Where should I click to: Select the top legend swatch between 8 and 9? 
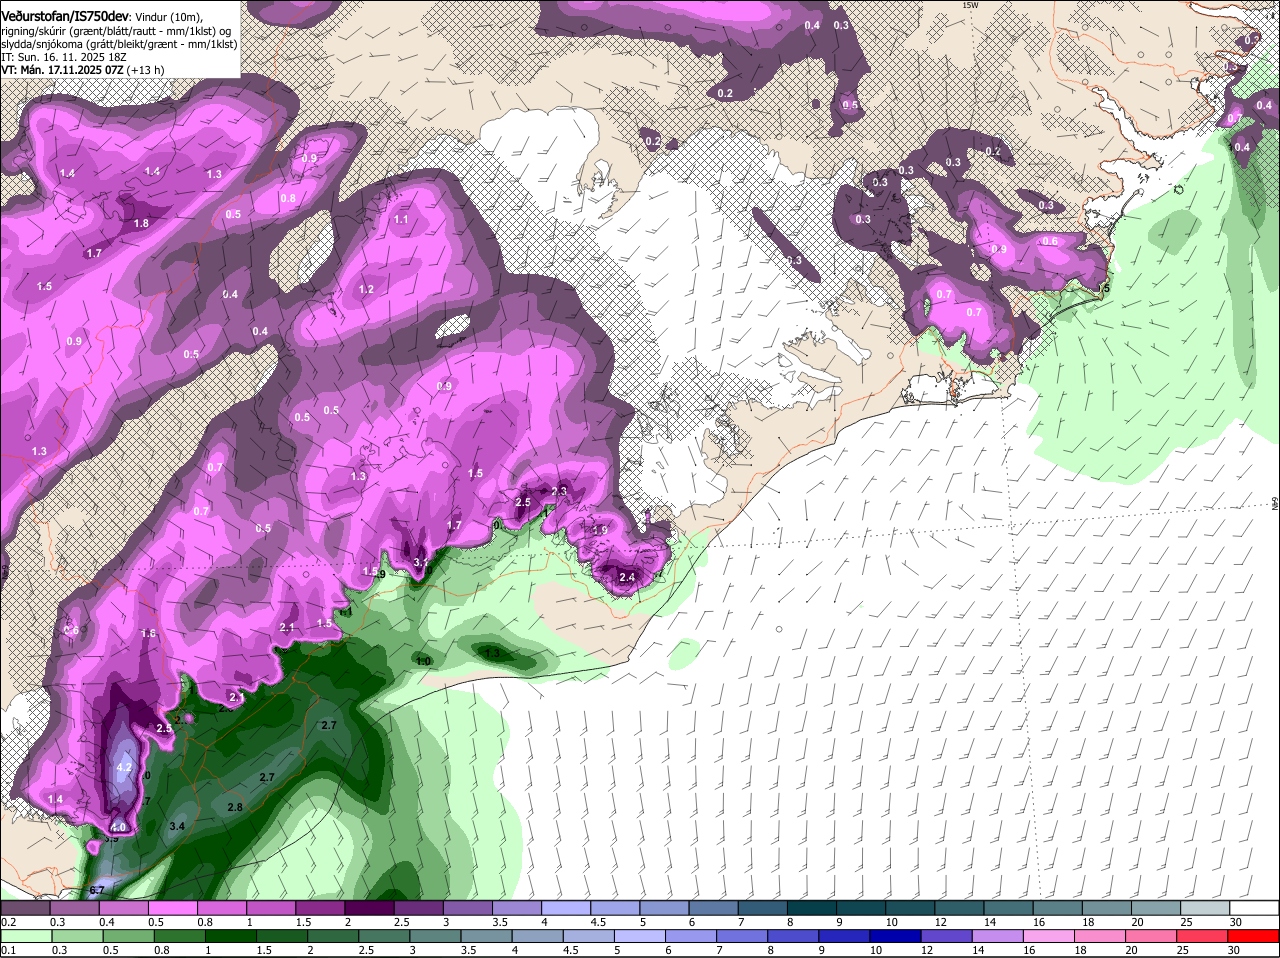coord(812,908)
